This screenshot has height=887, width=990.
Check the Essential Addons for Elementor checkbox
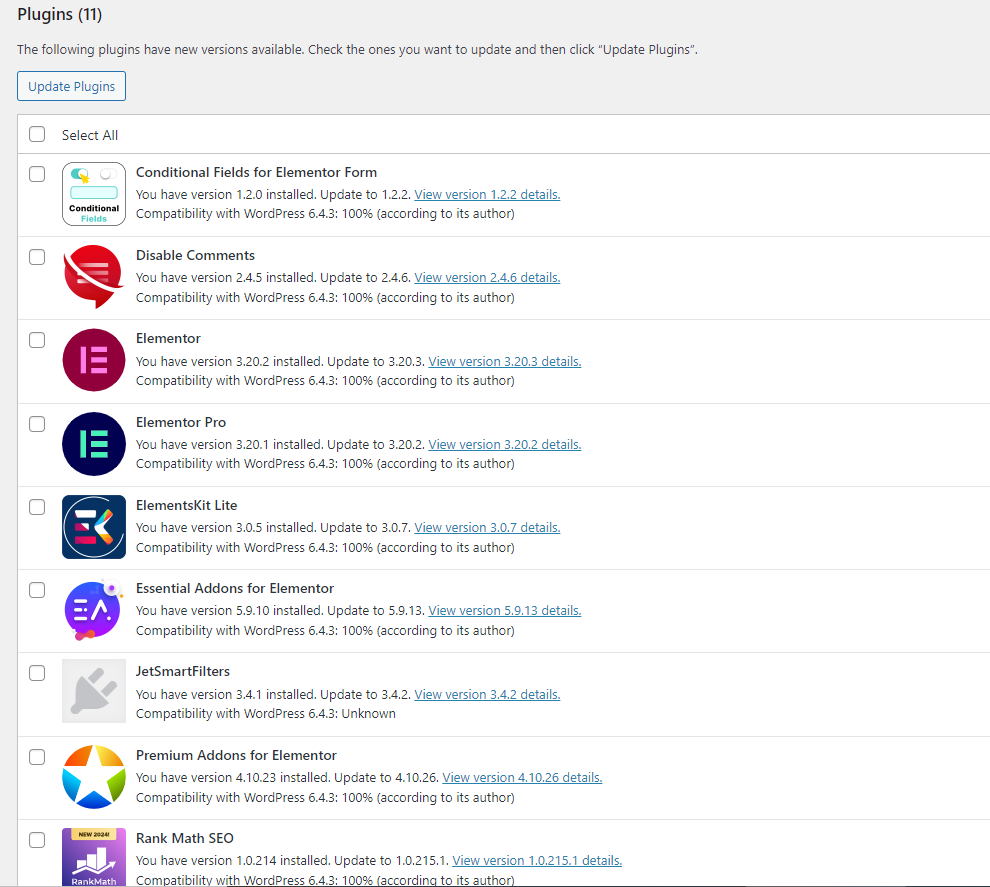click(x=37, y=590)
